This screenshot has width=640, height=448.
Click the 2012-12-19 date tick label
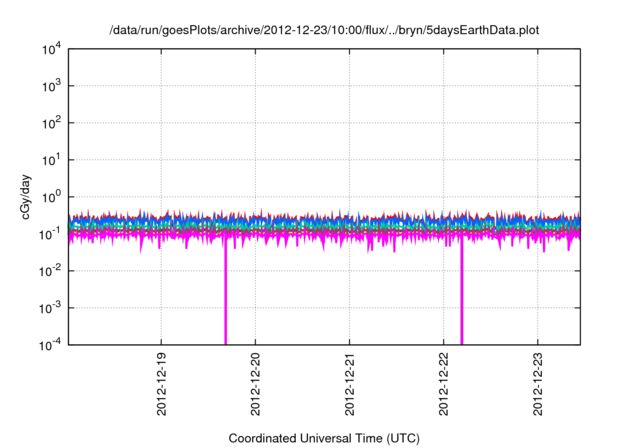[x=162, y=384]
